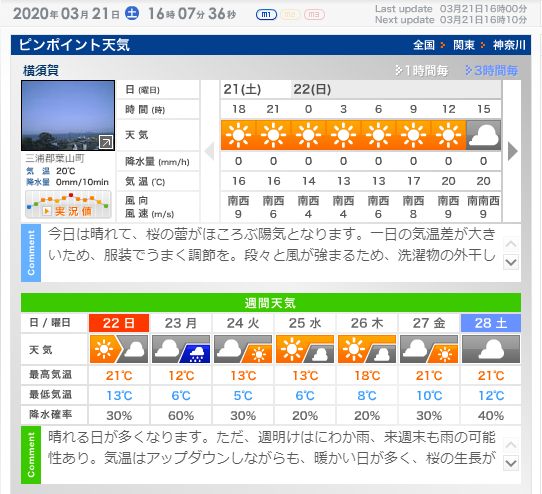This screenshot has height=494, width=542.
Task: Click weather icon for 23月 cloudy with snow
Action: pos(181,349)
